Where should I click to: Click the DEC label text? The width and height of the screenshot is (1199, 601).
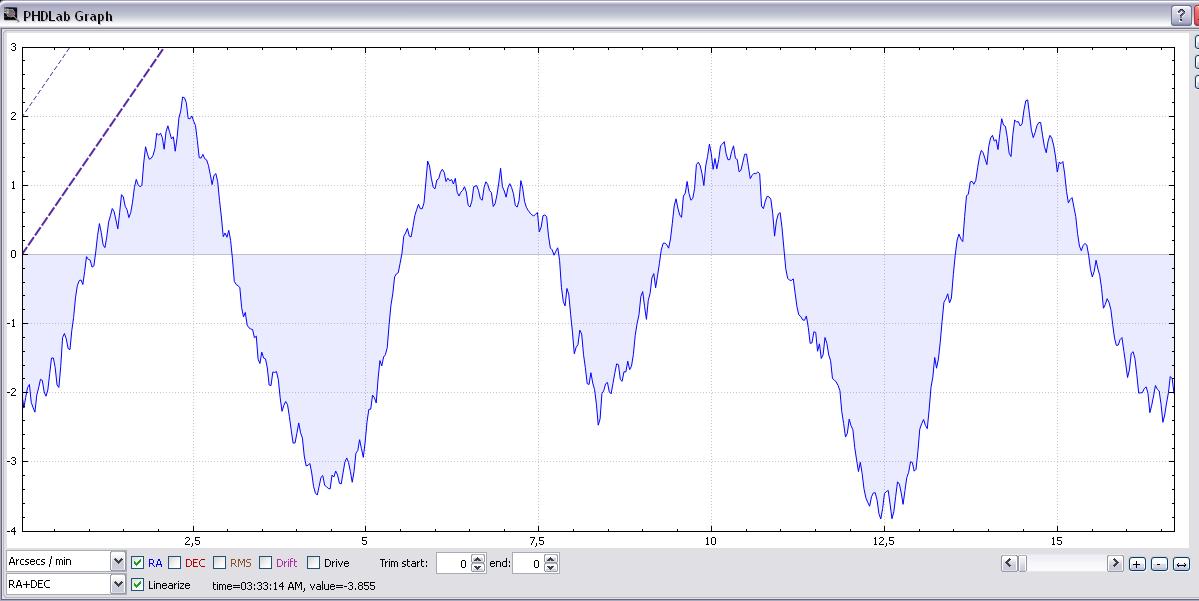click(x=195, y=563)
